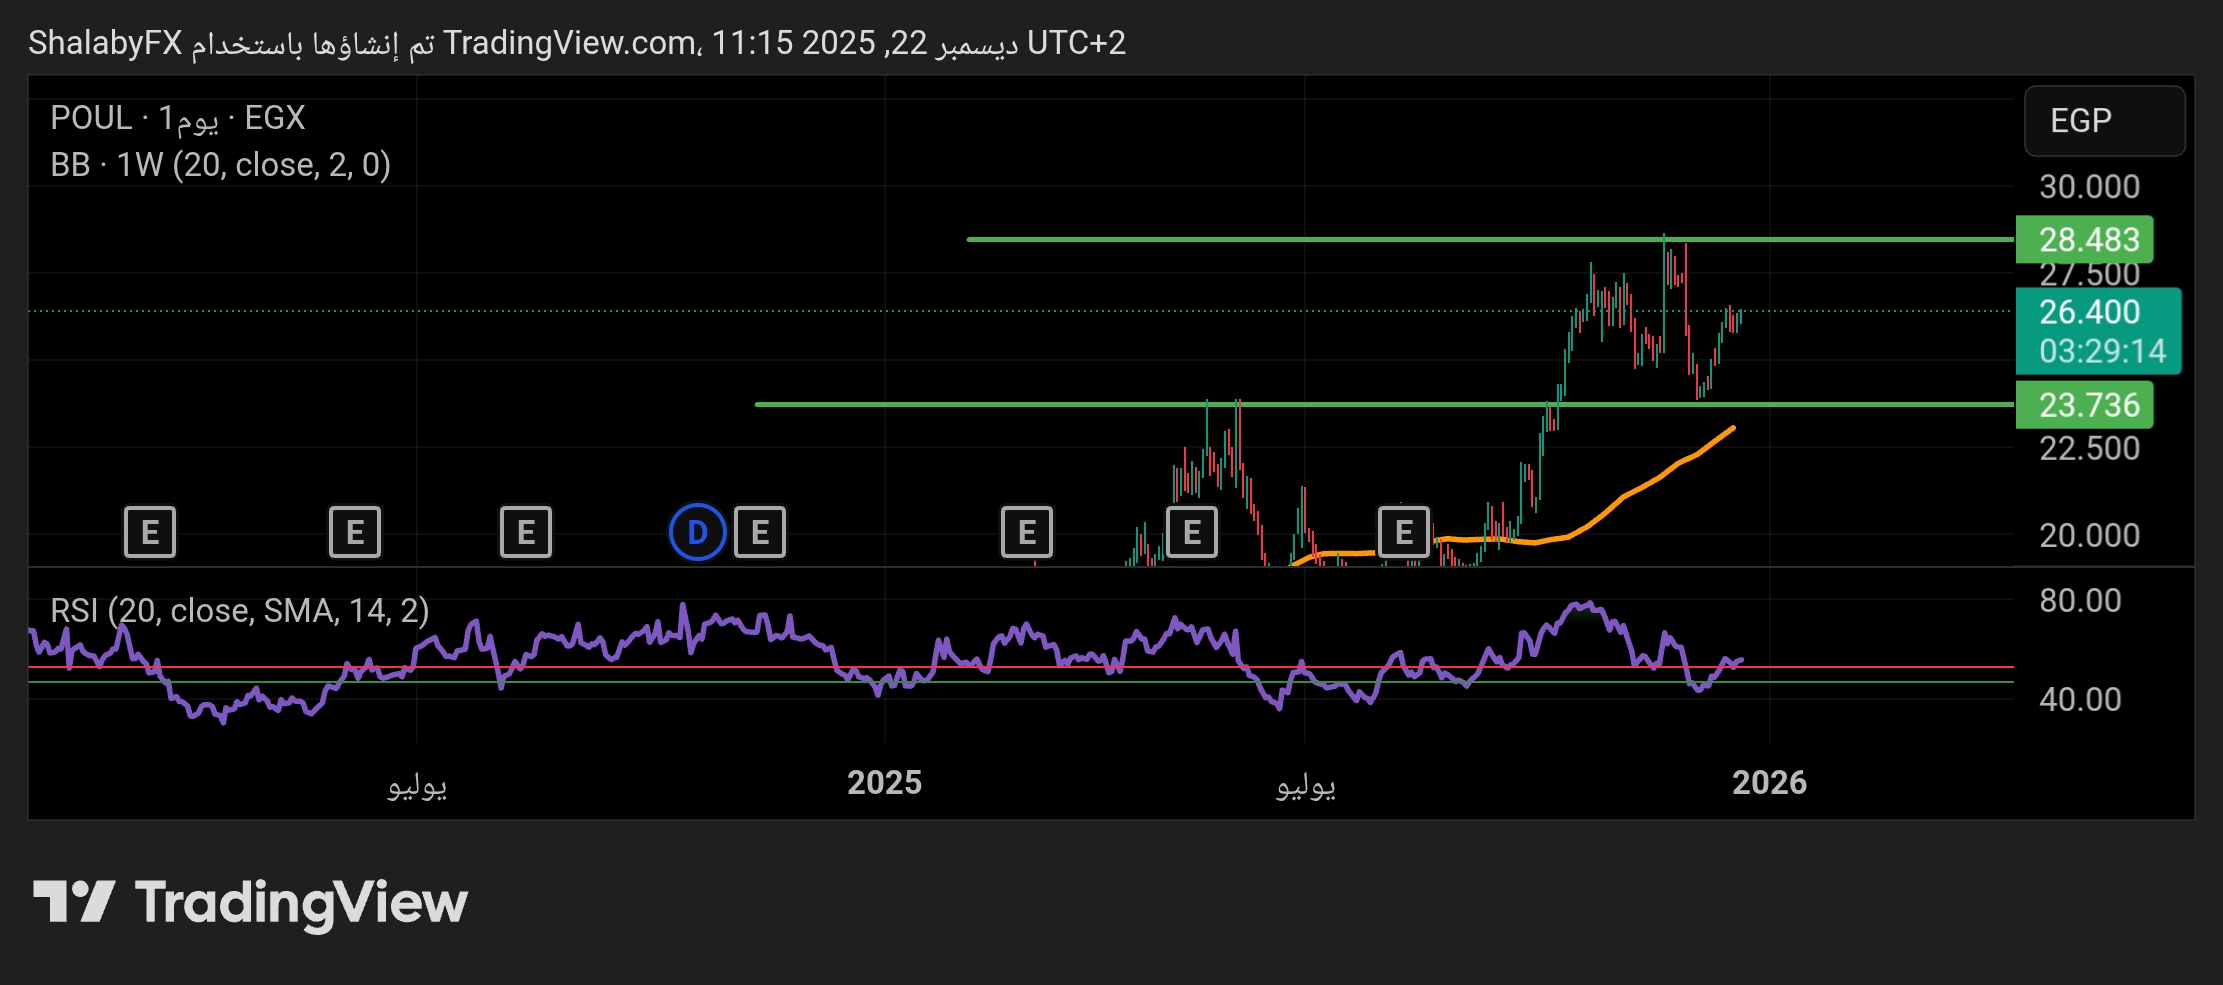Viewport: 2223px width, 985px height.
Task: Click the 2026 label on time axis
Action: click(x=1769, y=782)
